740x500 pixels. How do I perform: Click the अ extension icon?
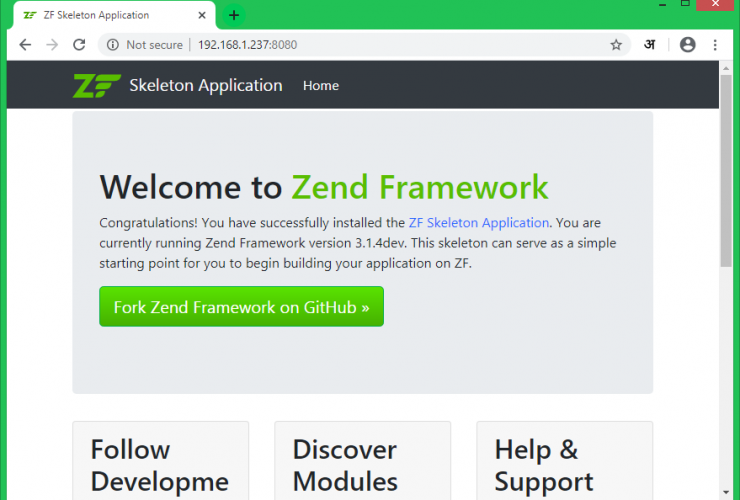pos(649,45)
